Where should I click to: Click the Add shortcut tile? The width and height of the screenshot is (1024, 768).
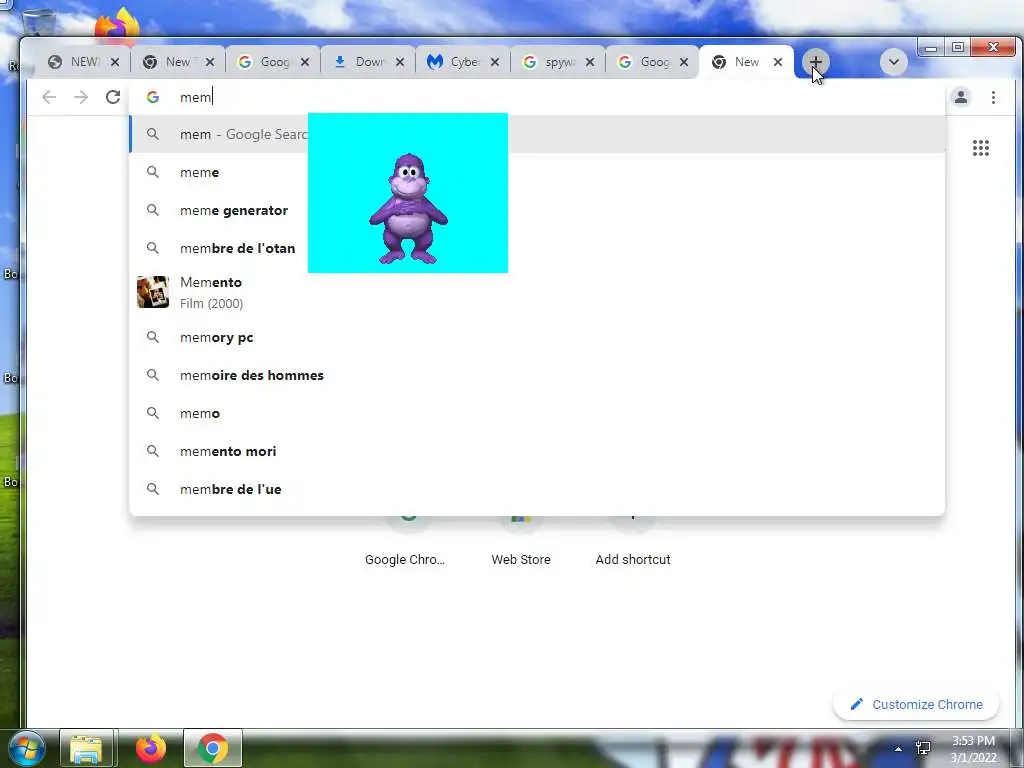pos(633,542)
